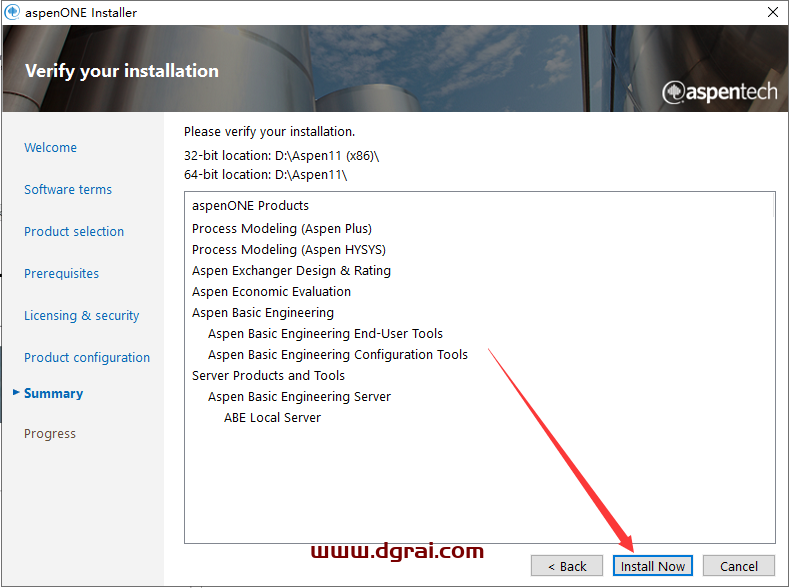Open the Licensing & security step

82,315
